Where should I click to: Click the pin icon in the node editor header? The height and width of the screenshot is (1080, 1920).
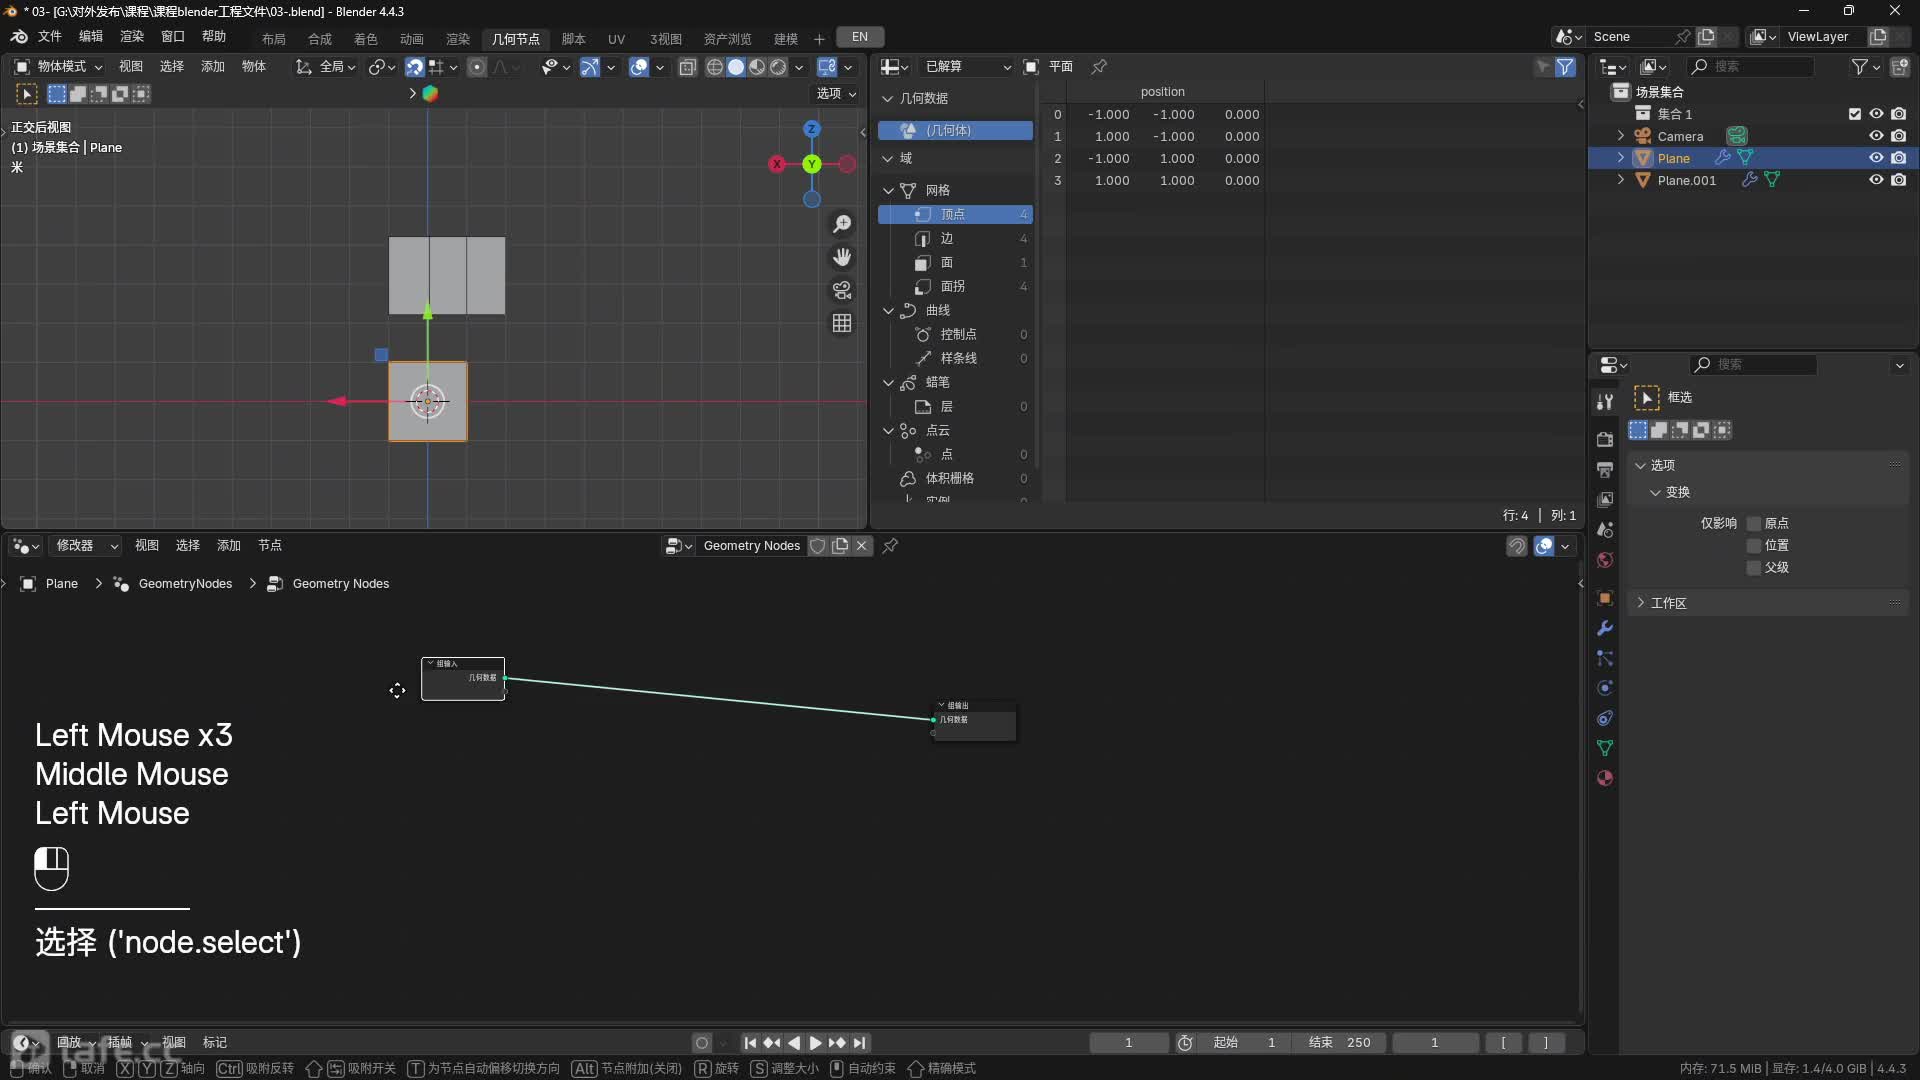pos(889,545)
